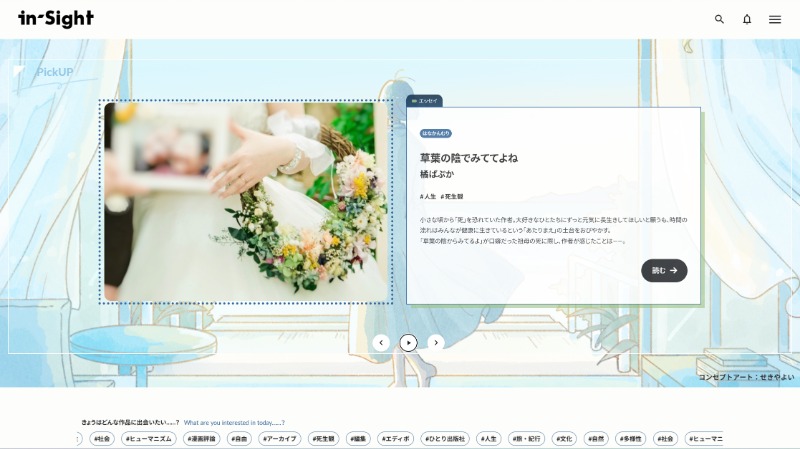Viewport: 800px width, 449px height.
Task: Open article title 草葉の陰でみててよね
Action: [469, 158]
